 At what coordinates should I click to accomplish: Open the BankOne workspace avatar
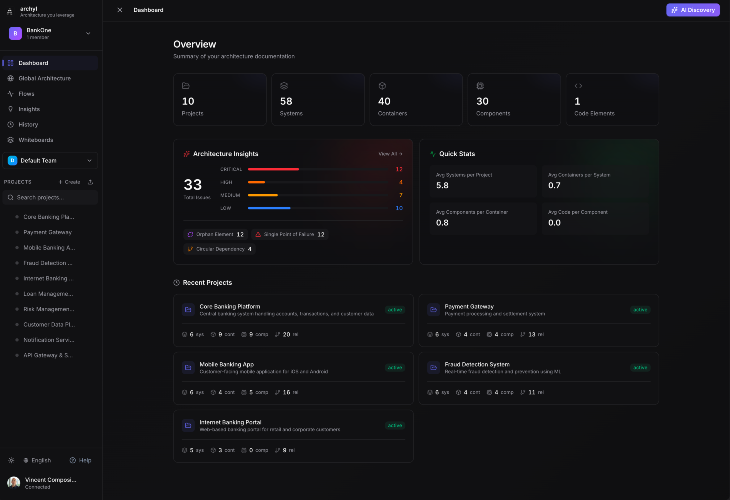15,34
